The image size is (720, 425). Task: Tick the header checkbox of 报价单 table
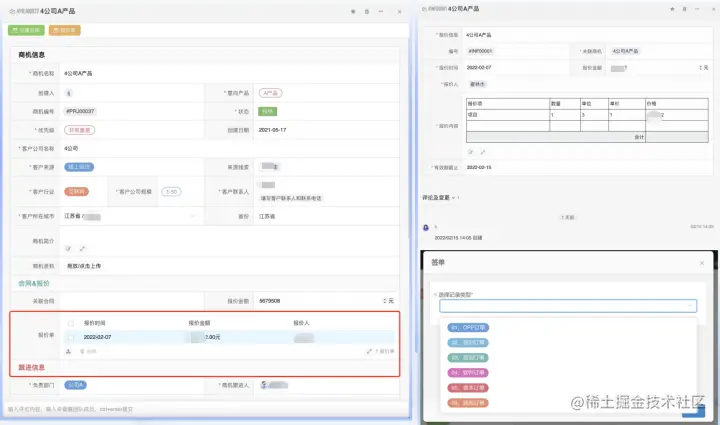tap(71, 323)
